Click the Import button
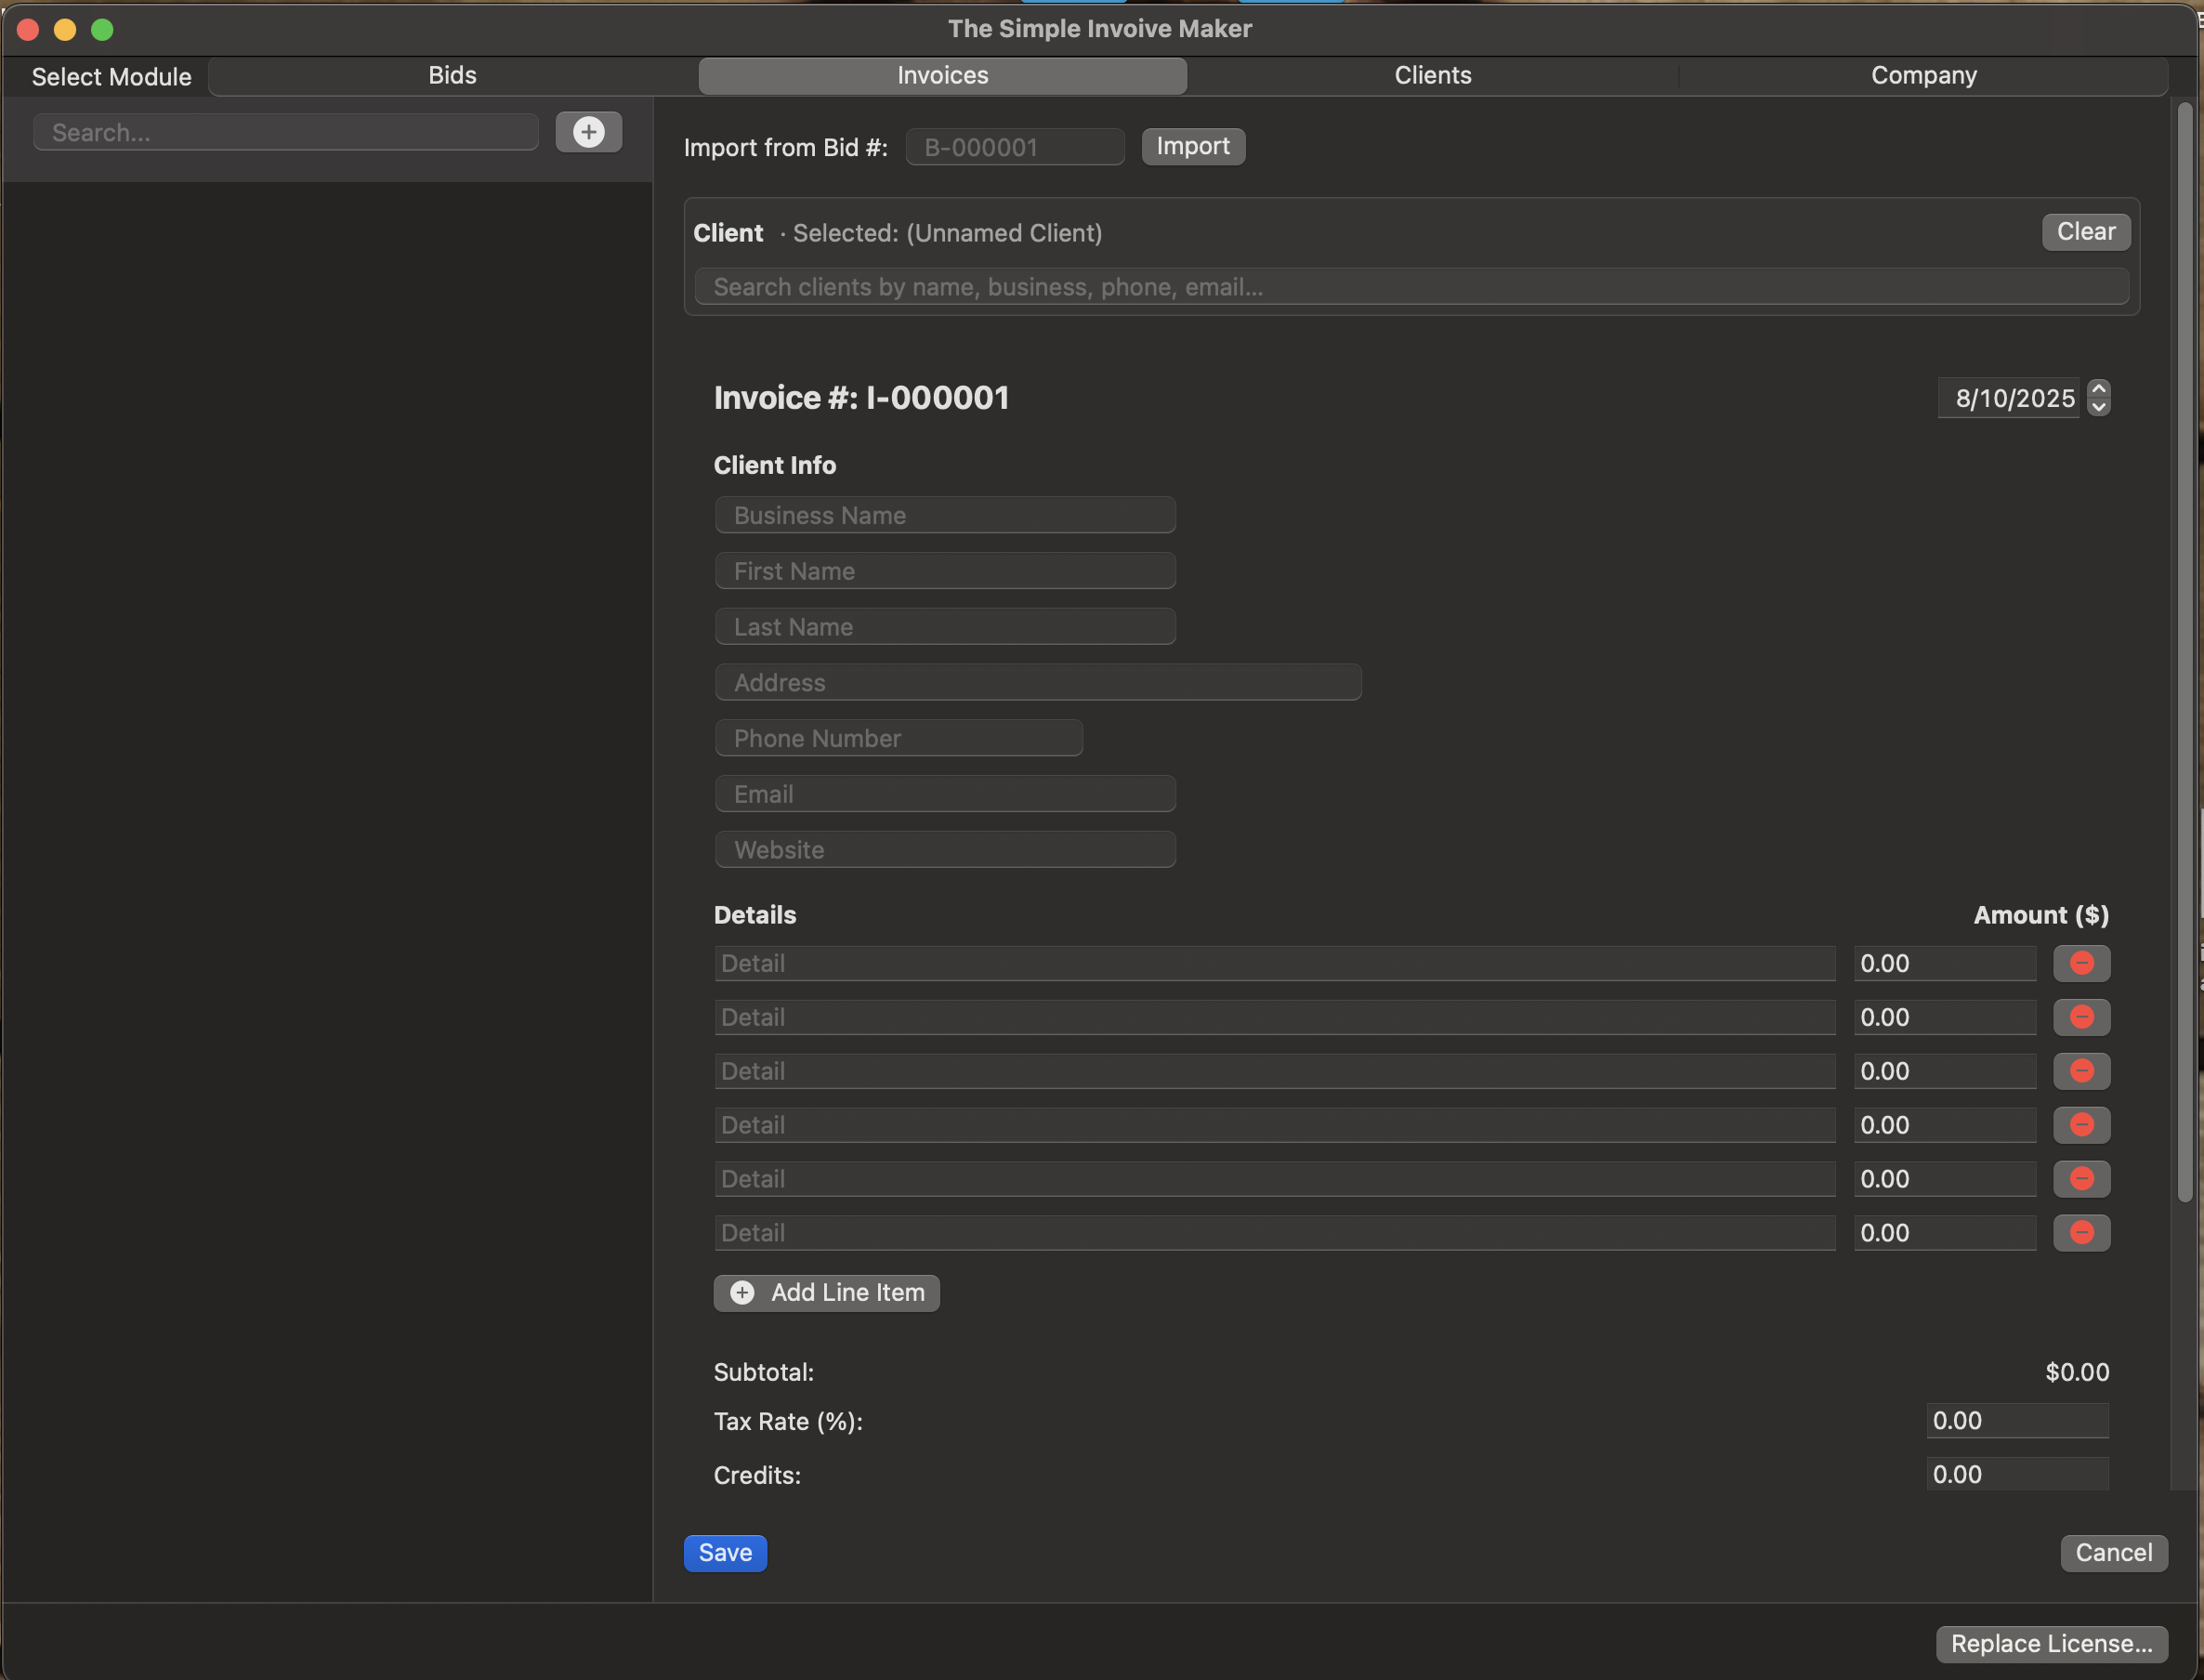This screenshot has height=1680, width=2204. tap(1192, 146)
